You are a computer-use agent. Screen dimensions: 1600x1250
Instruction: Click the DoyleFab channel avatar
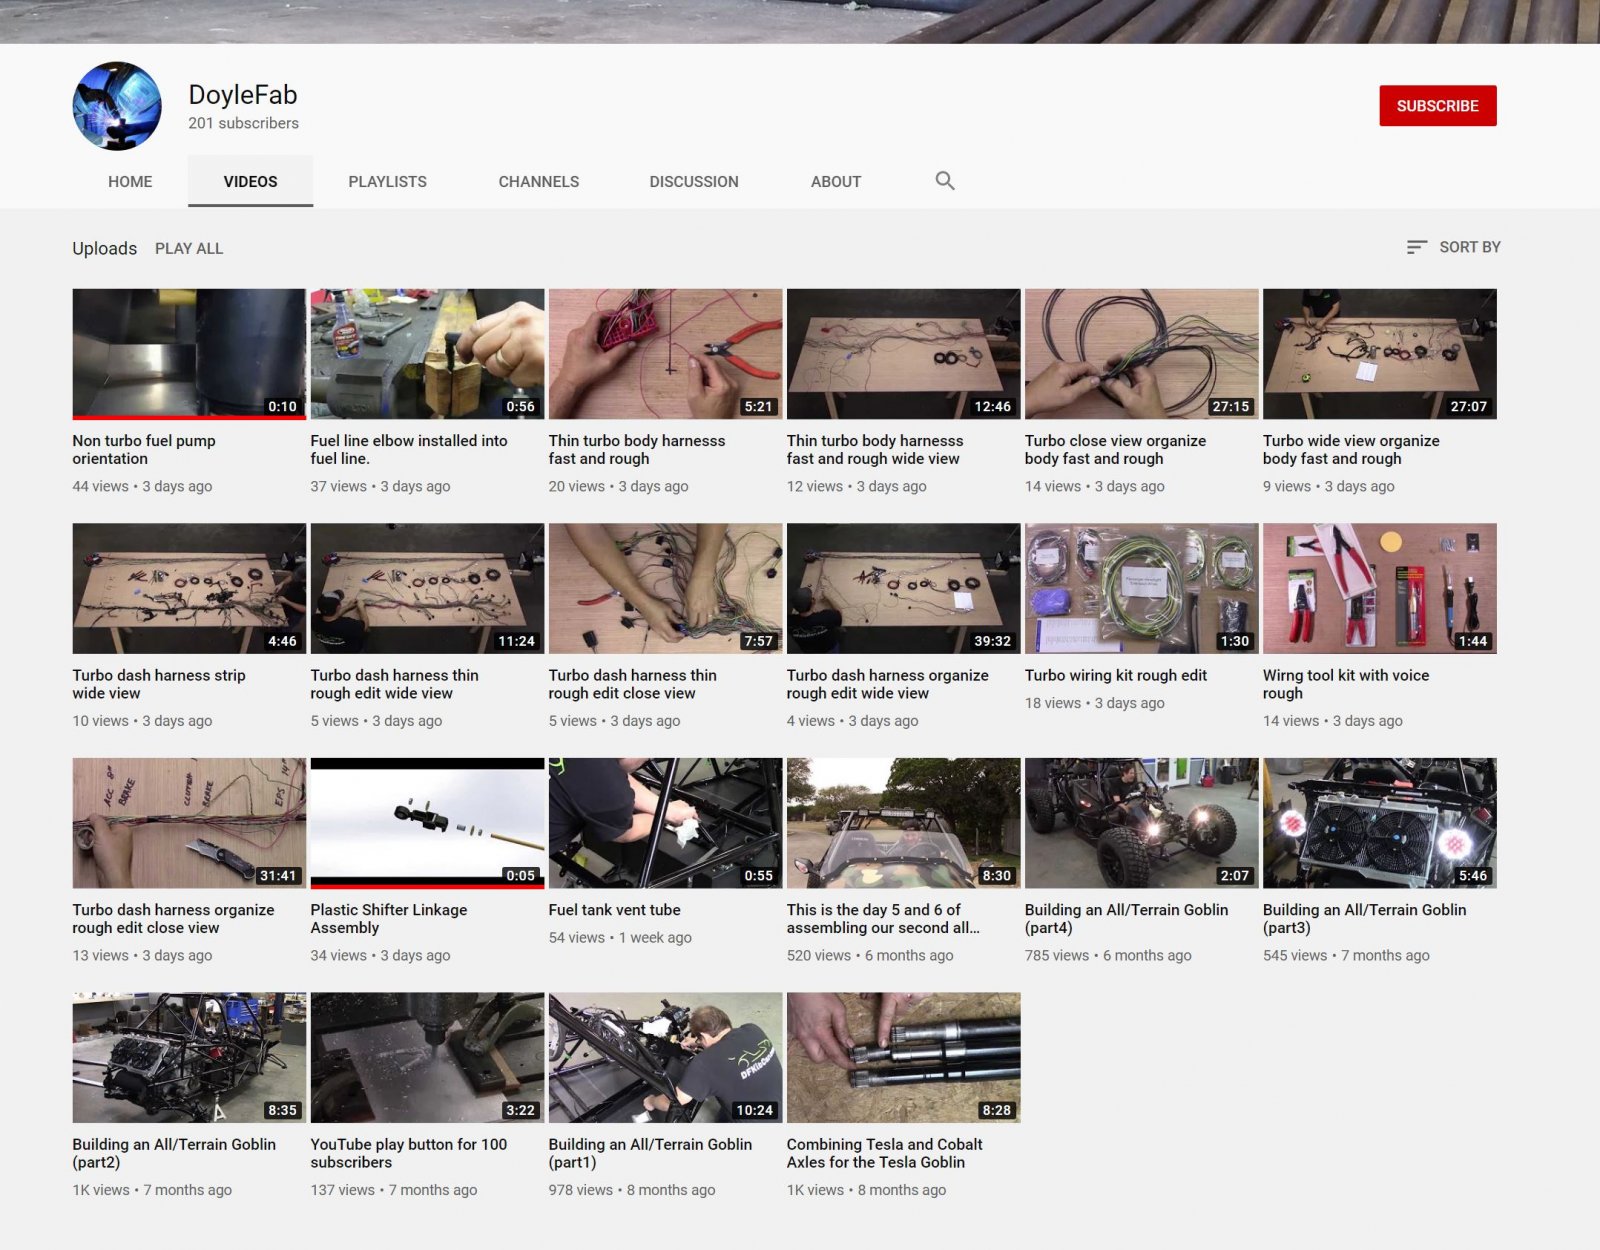117,106
